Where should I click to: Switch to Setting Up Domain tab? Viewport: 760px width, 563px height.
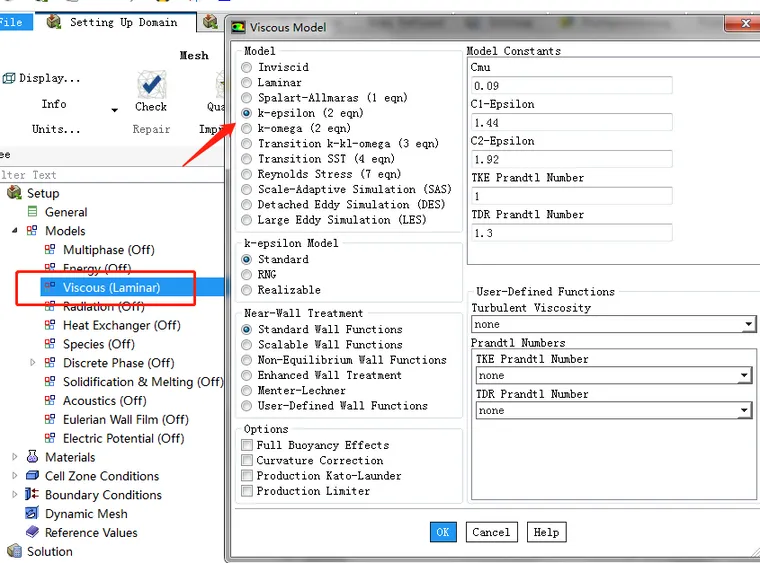tap(115, 22)
